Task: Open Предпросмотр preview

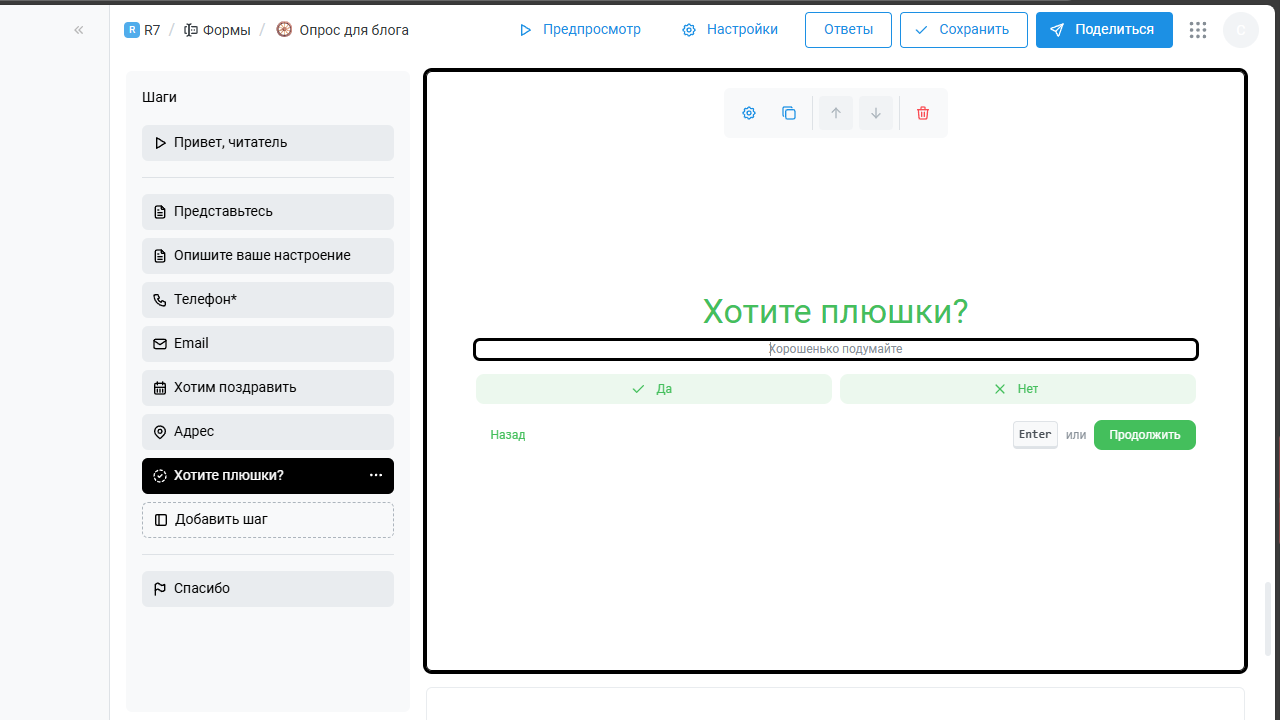Action: tap(580, 30)
